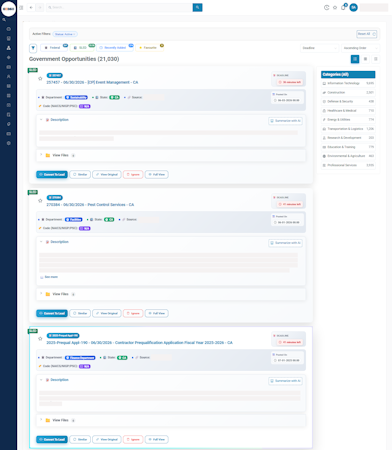
Task: Click the forward arrow in top bar
Action: point(40,7)
